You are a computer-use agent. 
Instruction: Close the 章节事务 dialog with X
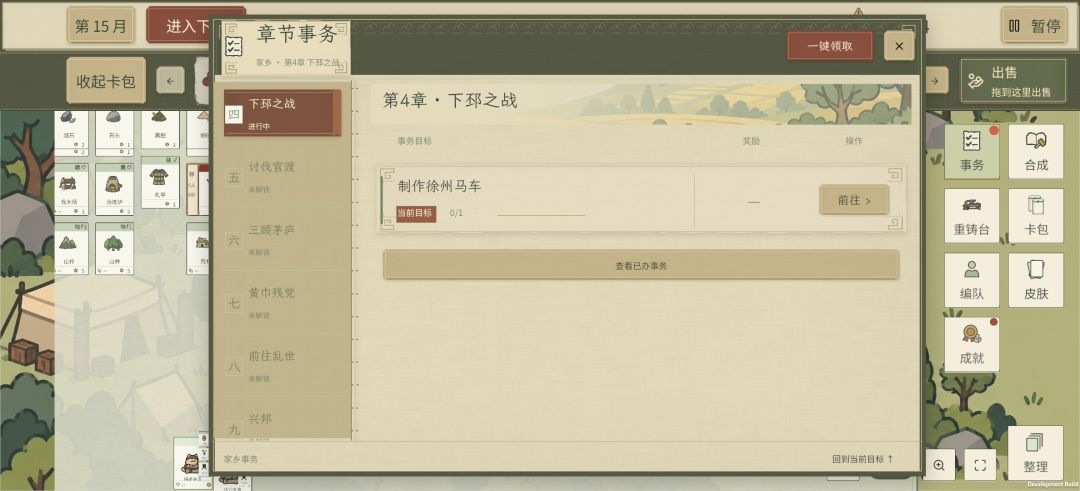coord(899,46)
